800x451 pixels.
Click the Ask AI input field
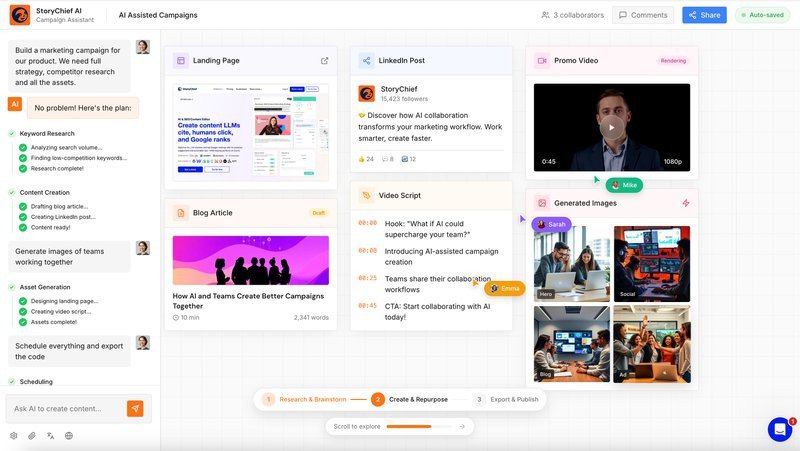[66, 409]
